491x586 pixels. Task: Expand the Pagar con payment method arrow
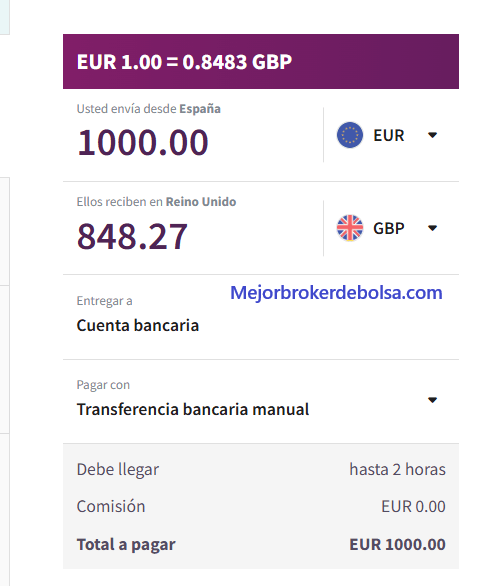[x=432, y=400]
